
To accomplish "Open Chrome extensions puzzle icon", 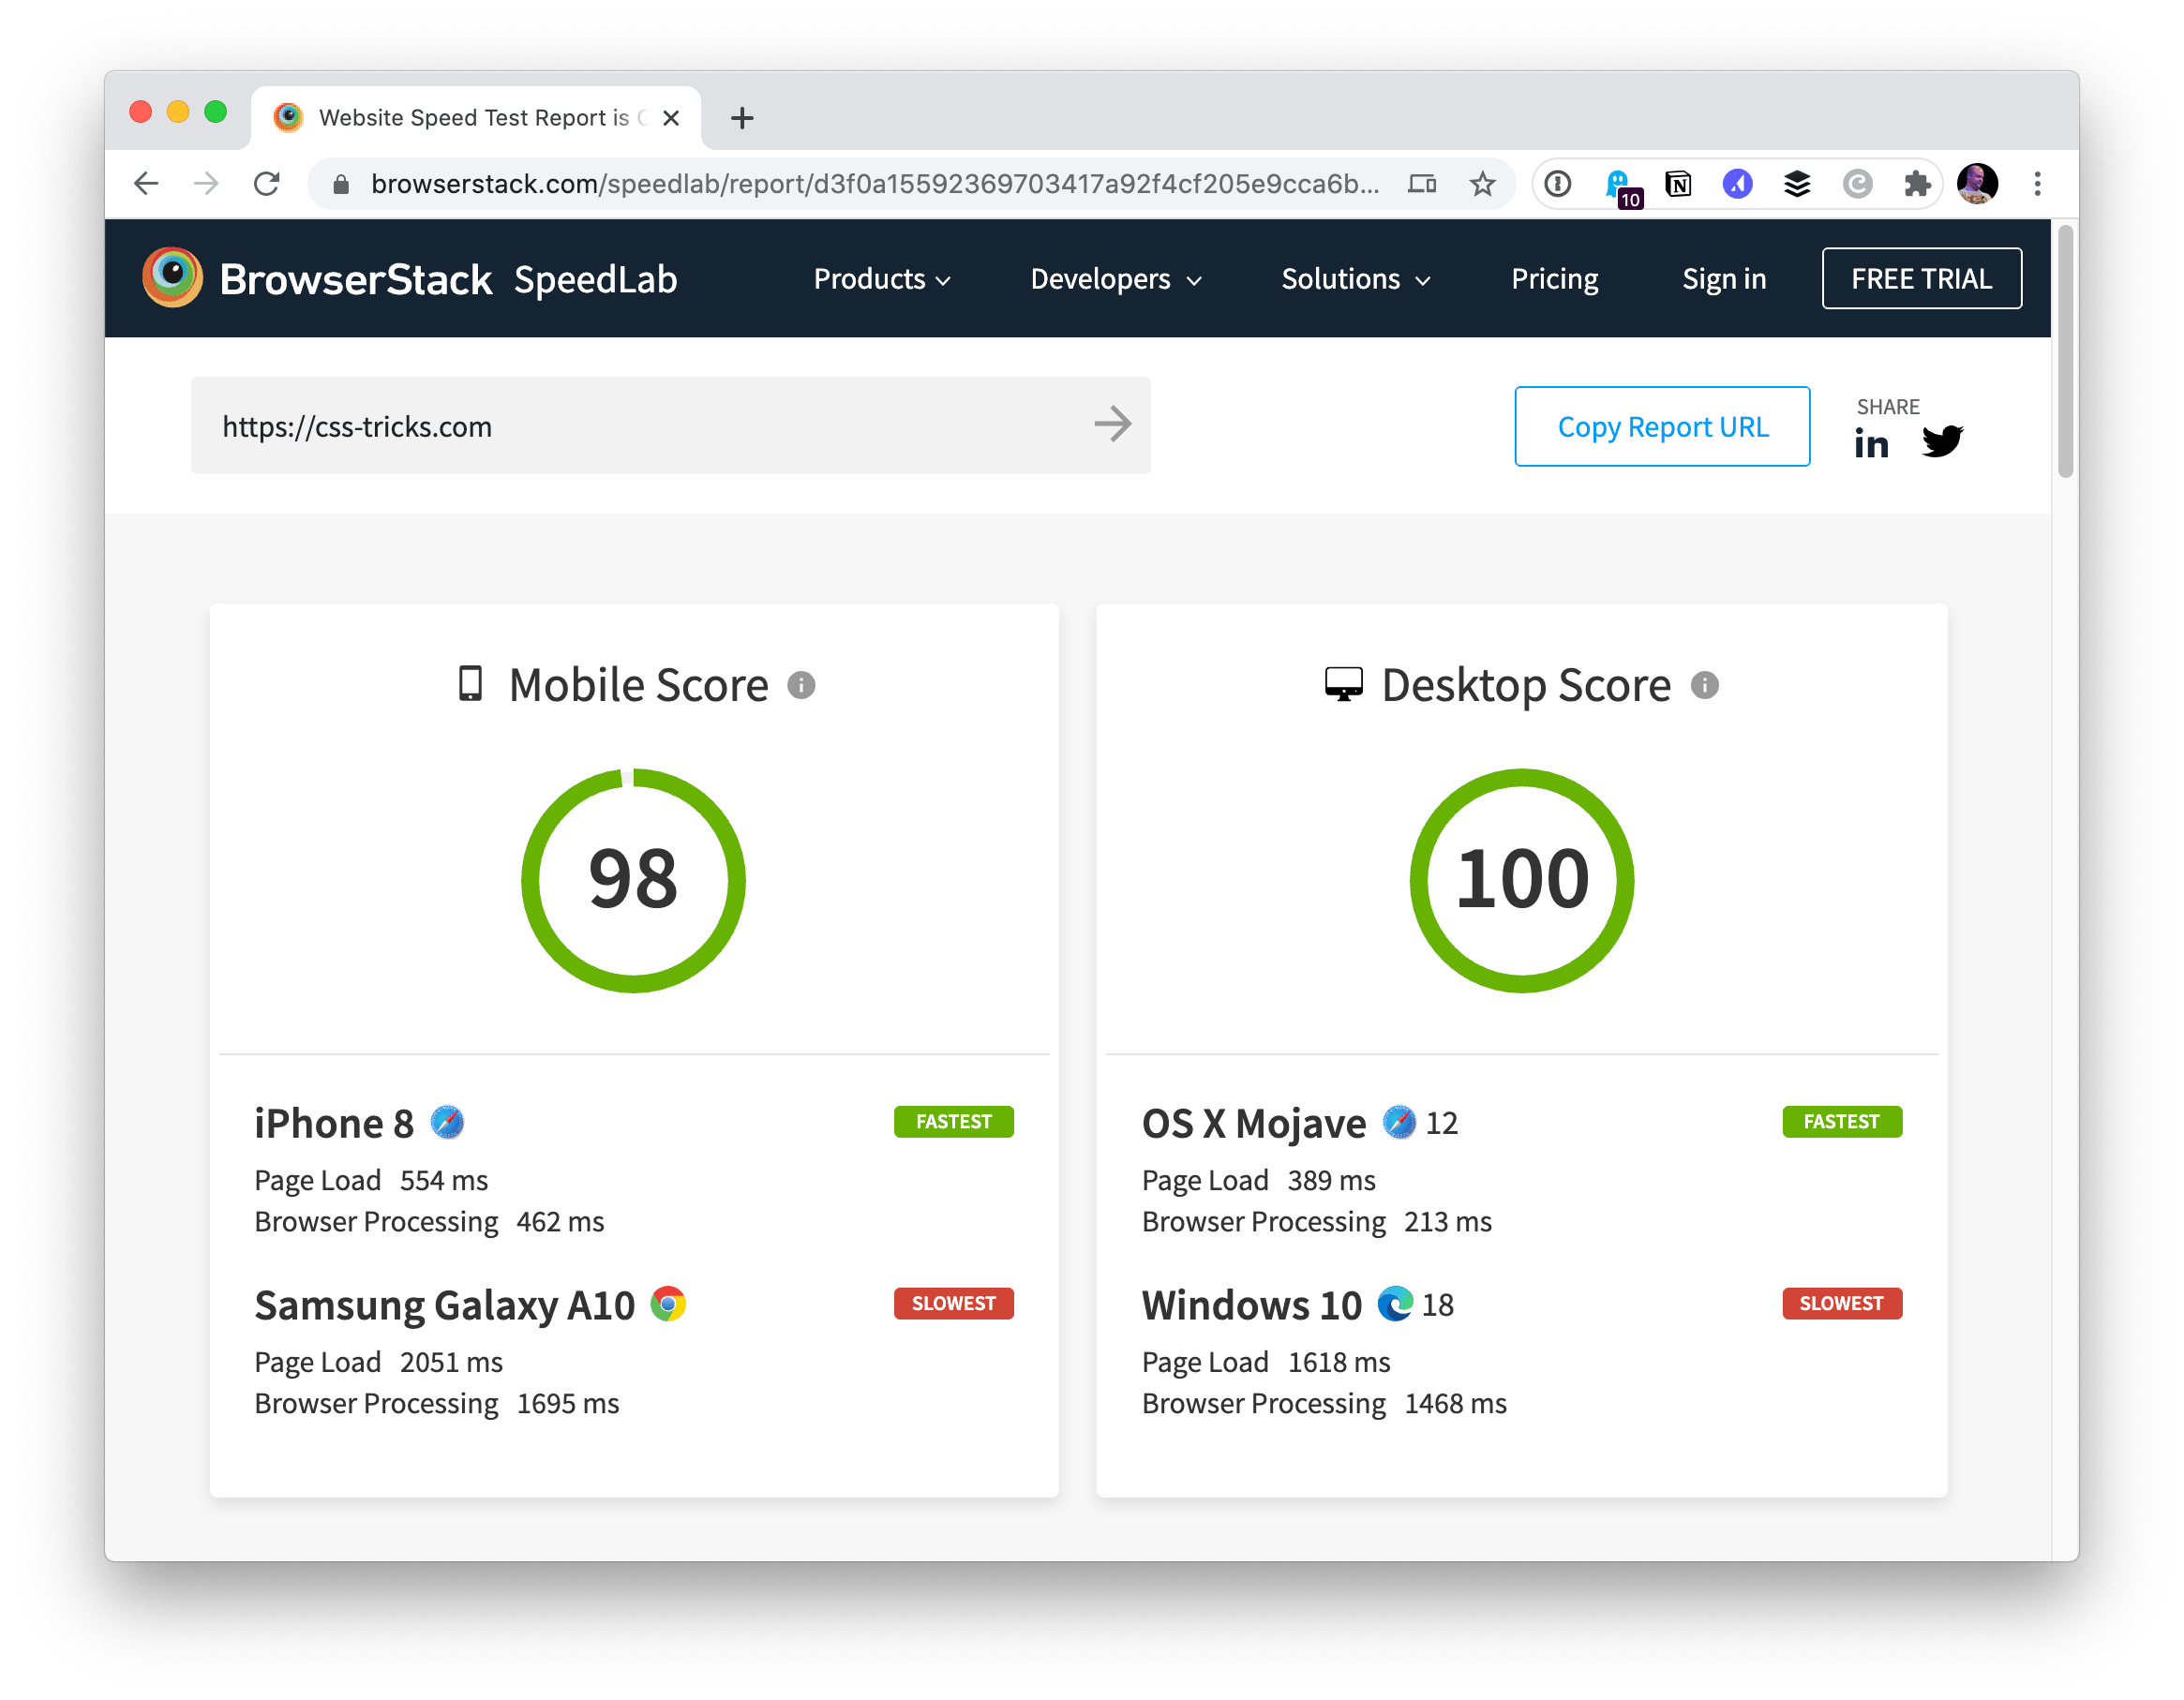I will [1916, 184].
